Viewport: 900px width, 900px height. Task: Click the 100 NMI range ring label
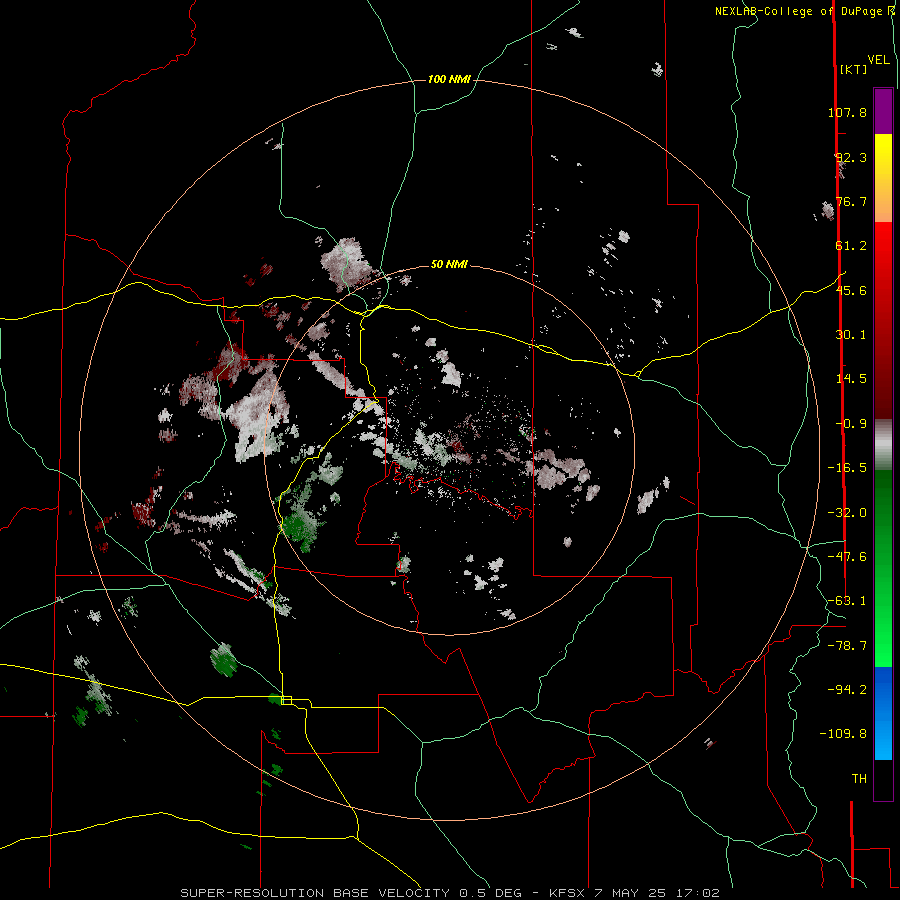[449, 79]
